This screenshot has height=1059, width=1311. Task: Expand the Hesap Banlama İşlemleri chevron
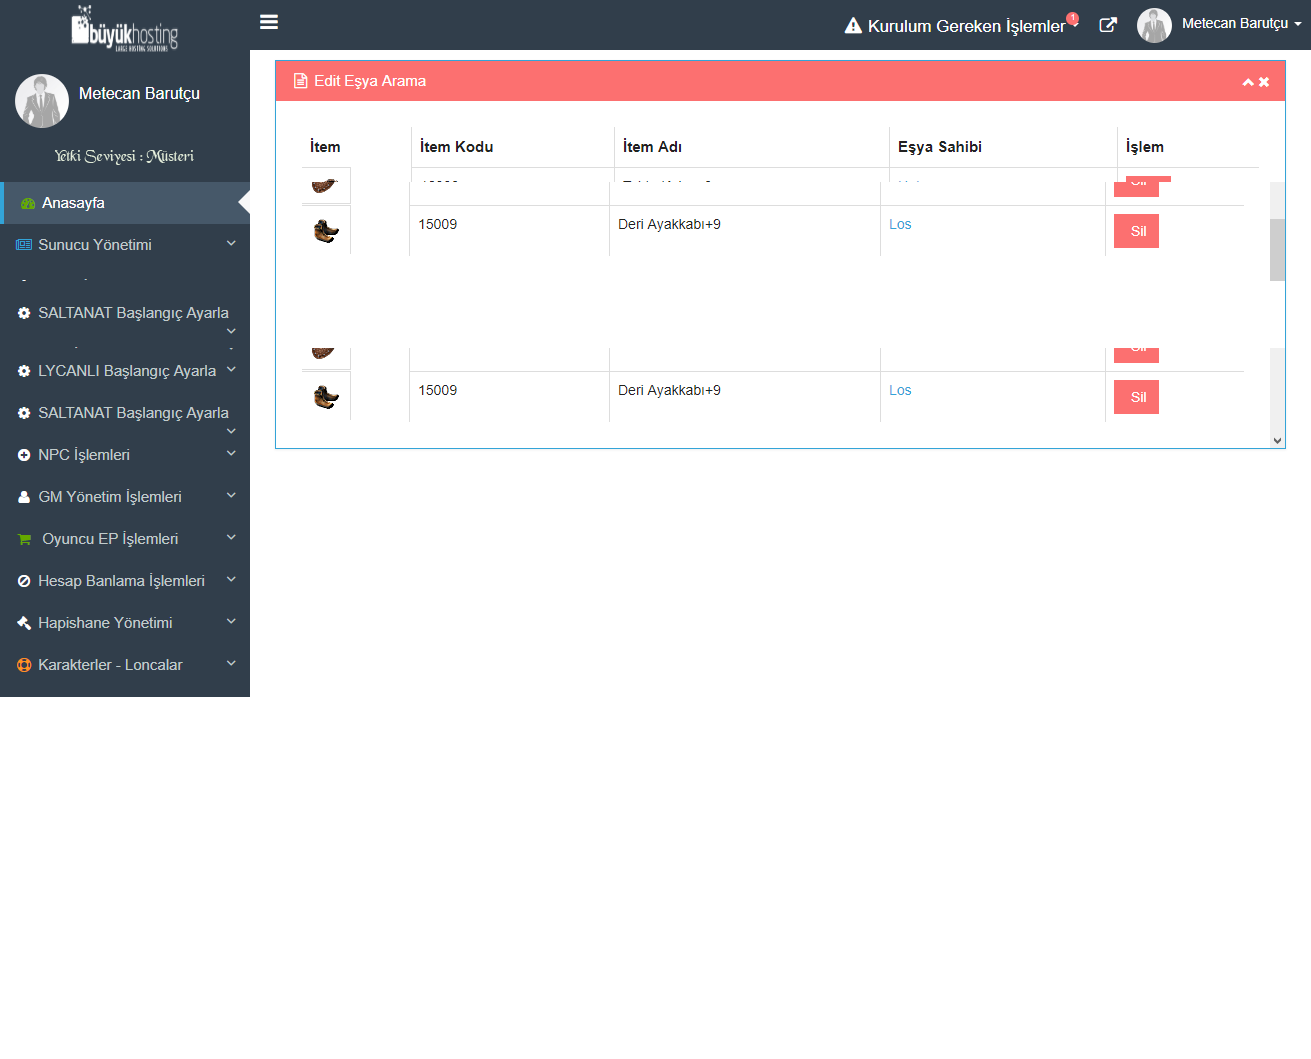(x=231, y=579)
